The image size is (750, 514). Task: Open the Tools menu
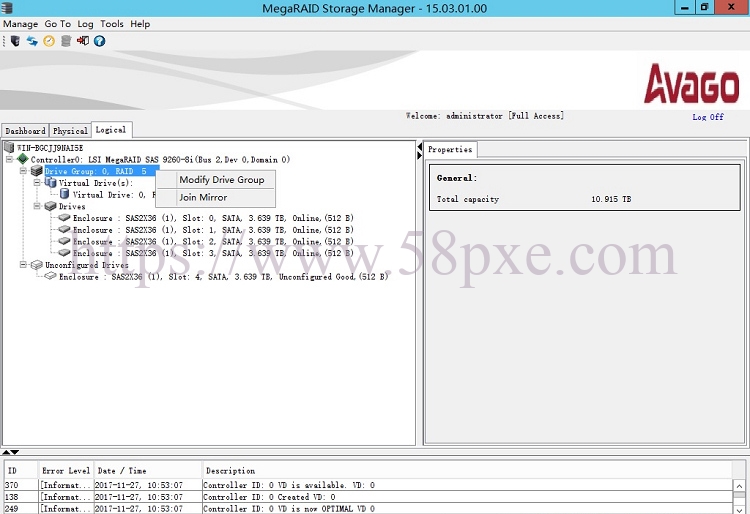[x=112, y=24]
